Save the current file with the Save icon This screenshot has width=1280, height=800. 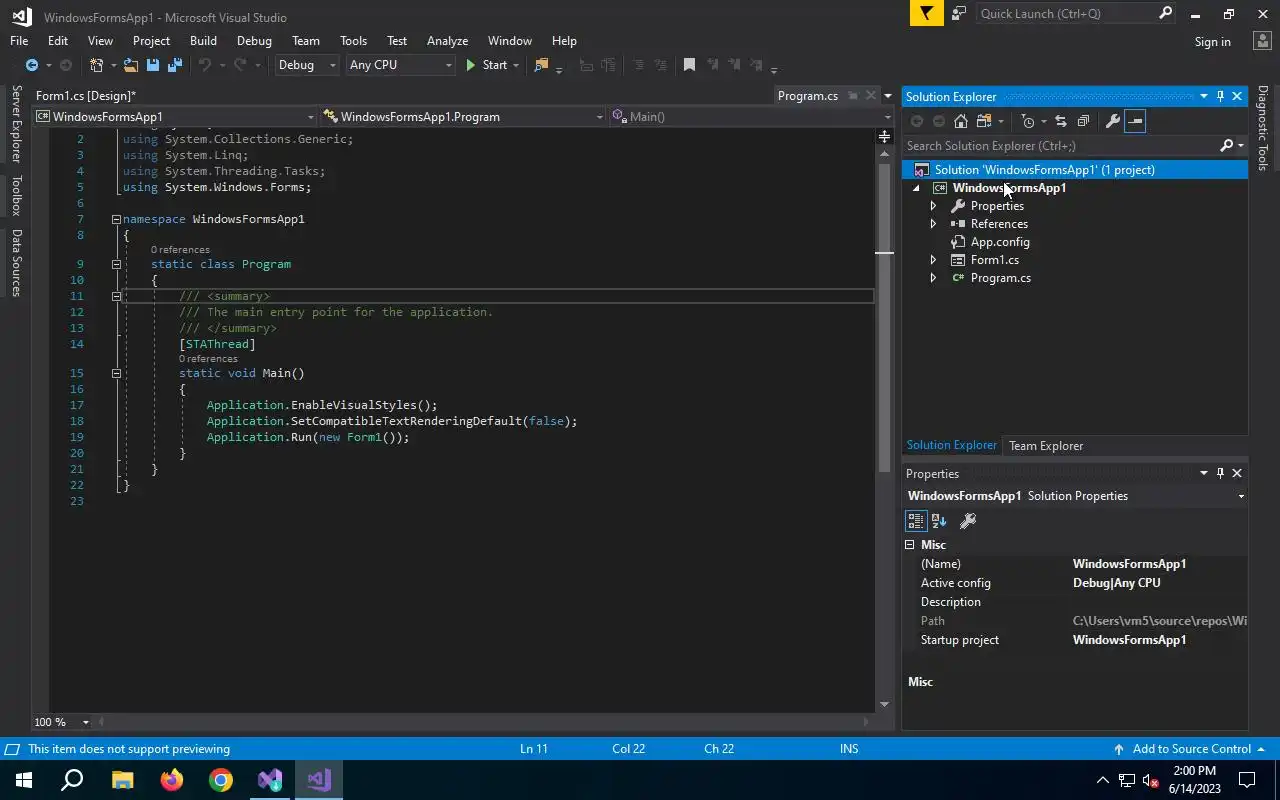pos(153,65)
